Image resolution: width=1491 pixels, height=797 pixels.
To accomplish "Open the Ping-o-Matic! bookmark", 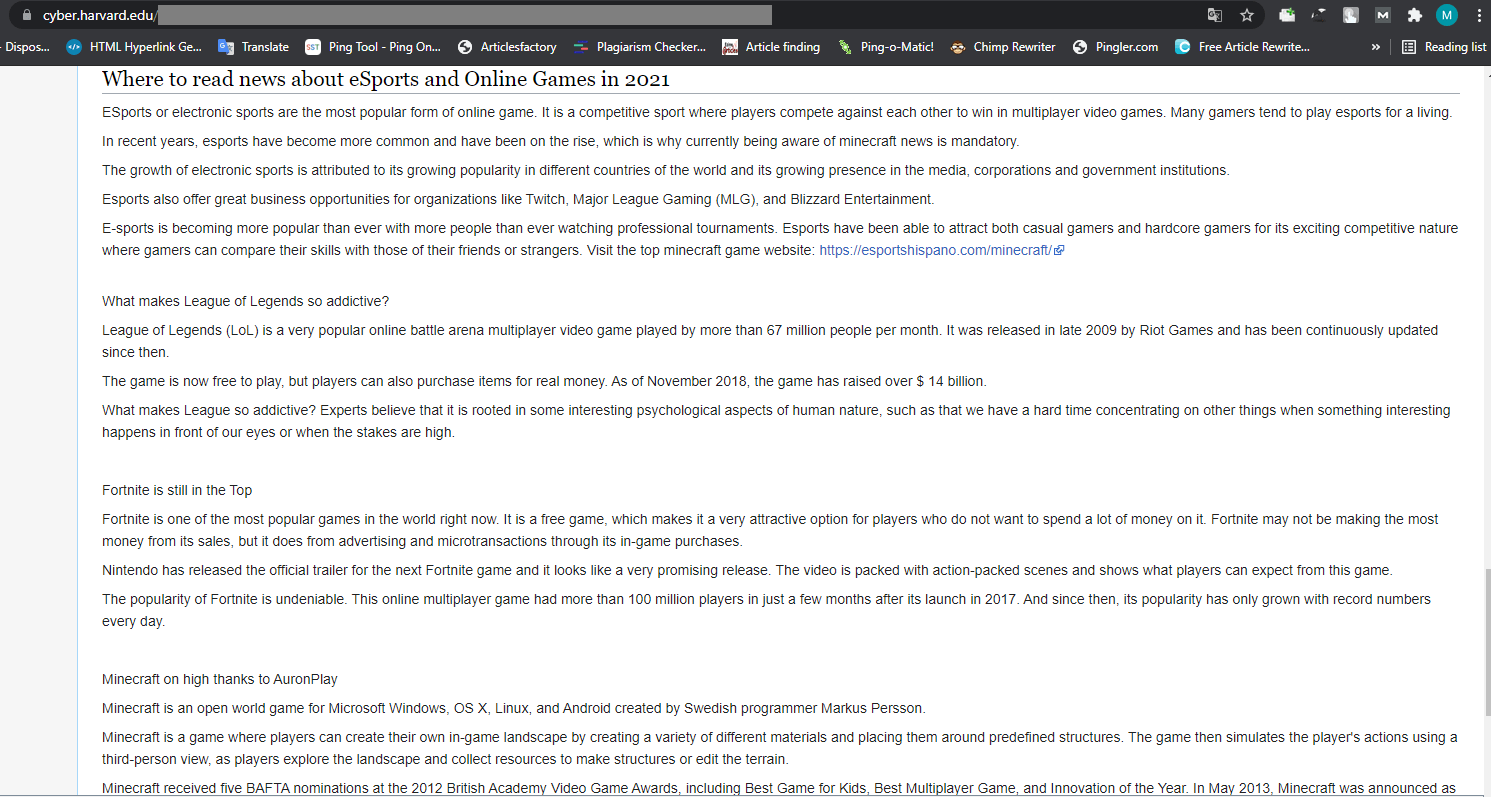I will click(x=886, y=47).
